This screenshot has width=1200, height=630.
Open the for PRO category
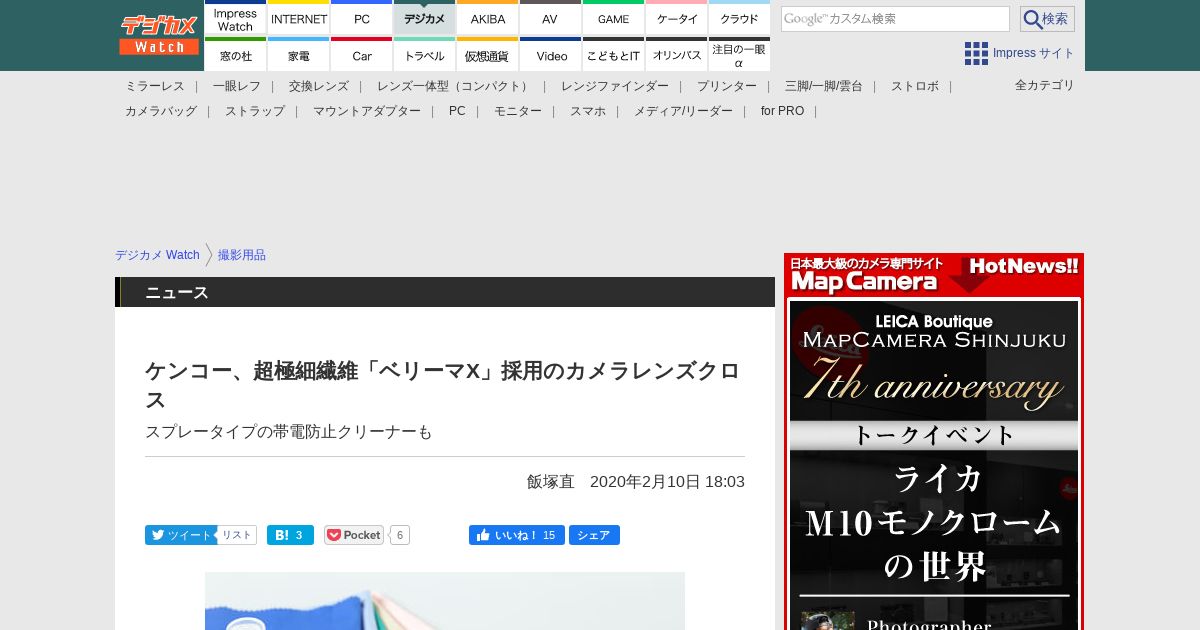pos(782,111)
